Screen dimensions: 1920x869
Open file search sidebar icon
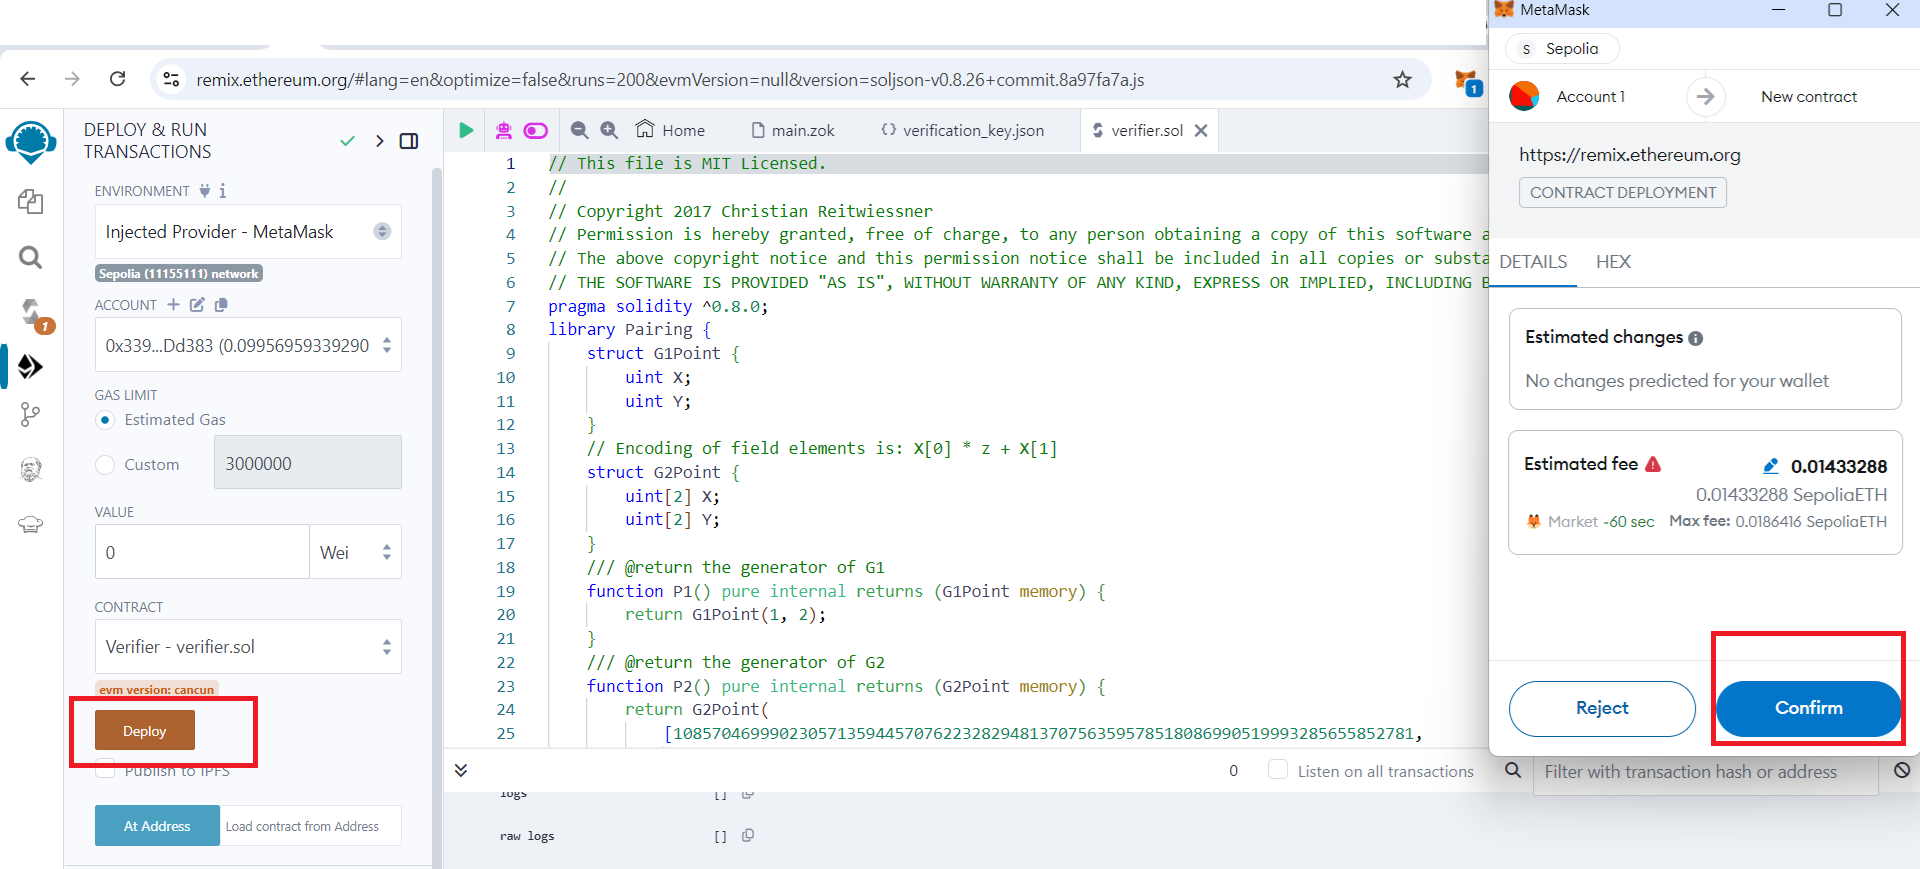30,257
